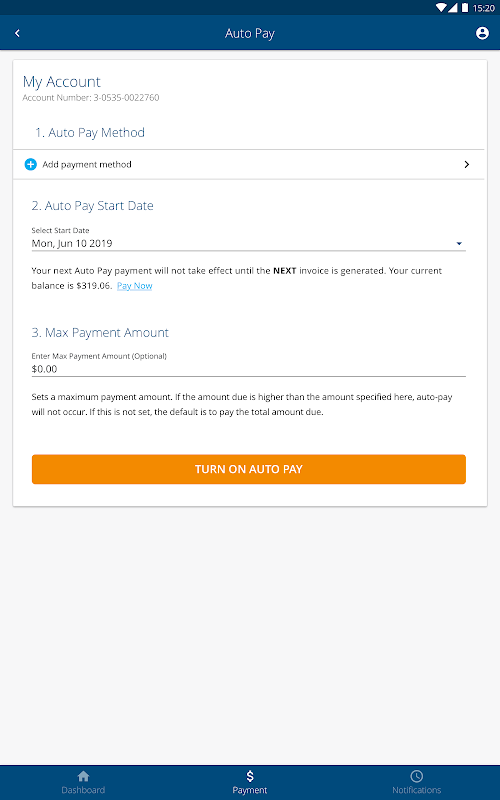
Task: Expand the start date dropdown arrow
Action: [459, 243]
